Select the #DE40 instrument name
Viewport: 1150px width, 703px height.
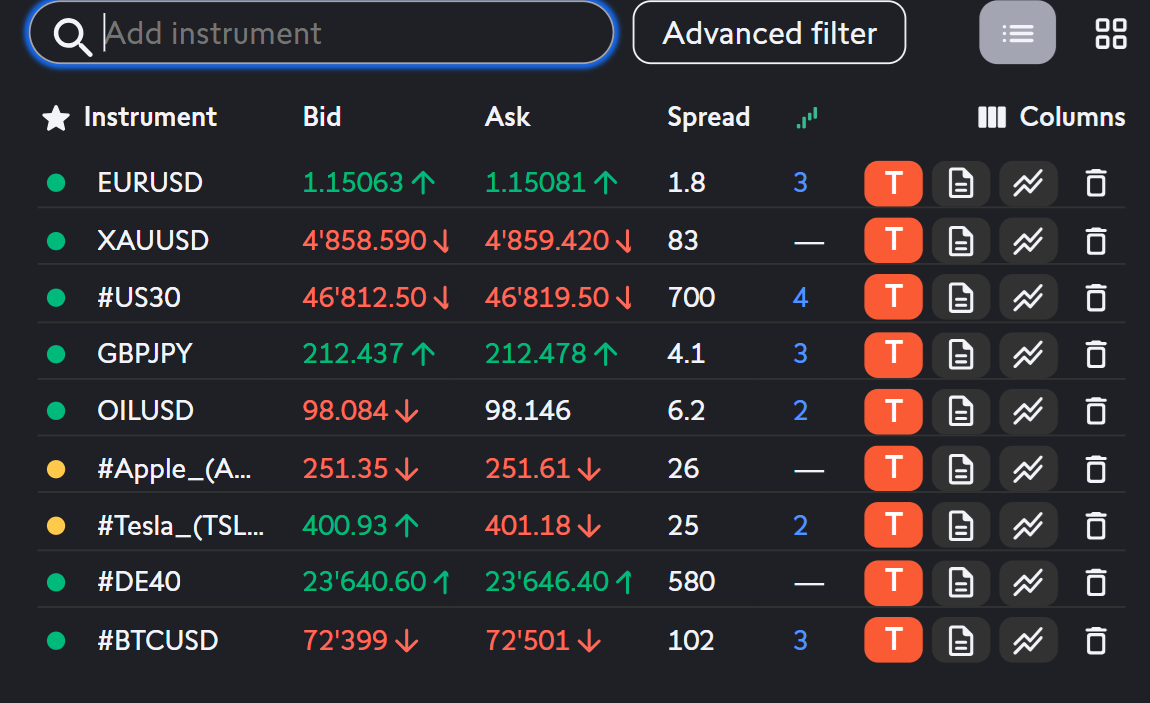139,582
